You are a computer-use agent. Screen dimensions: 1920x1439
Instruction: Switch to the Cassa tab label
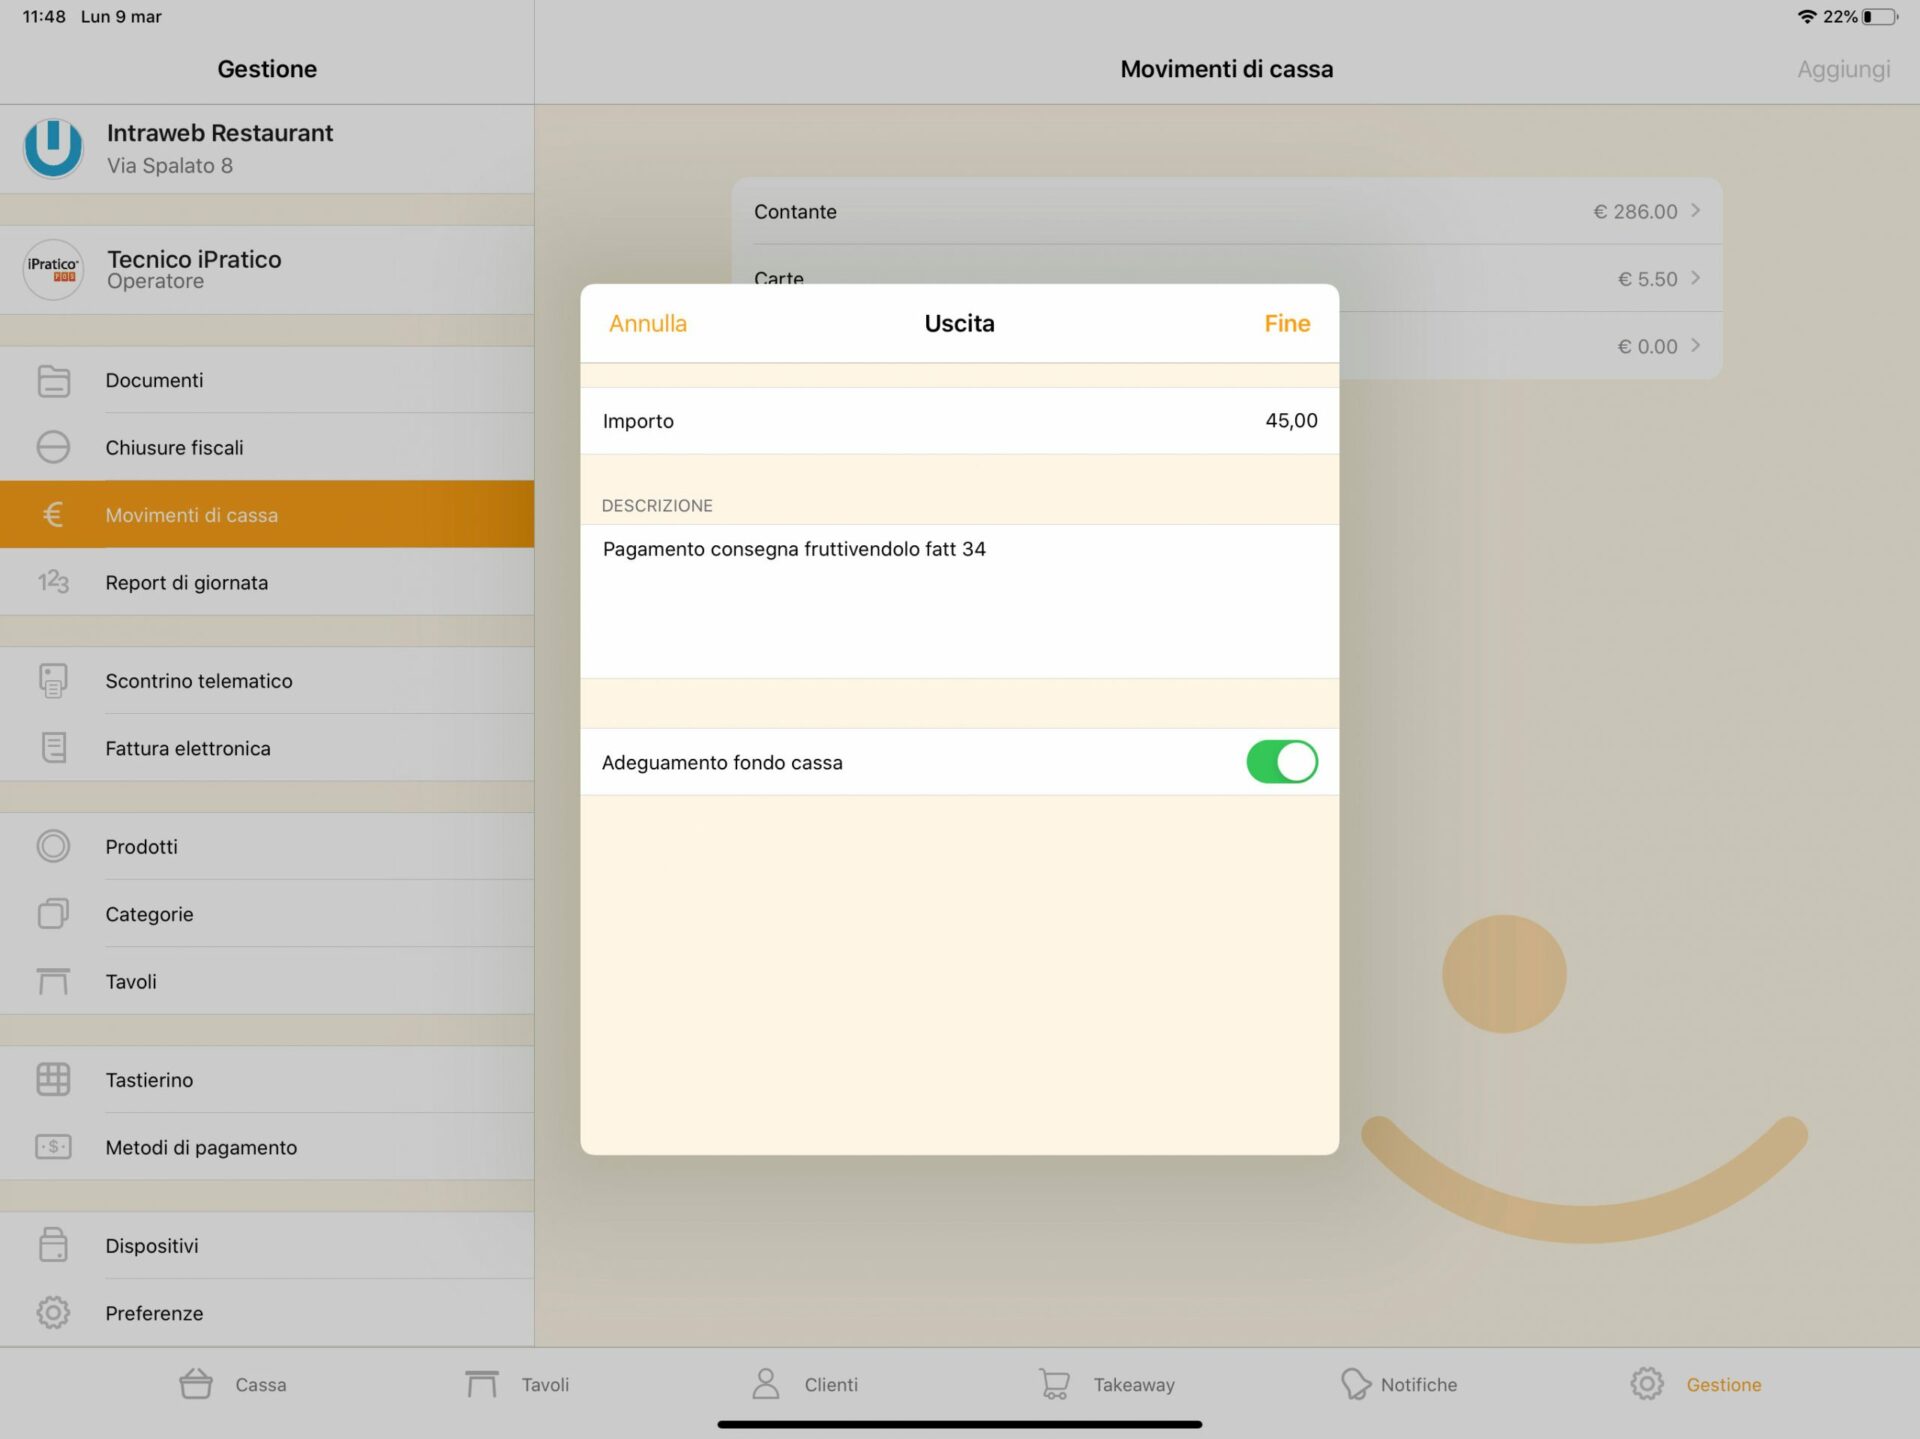pos(260,1384)
